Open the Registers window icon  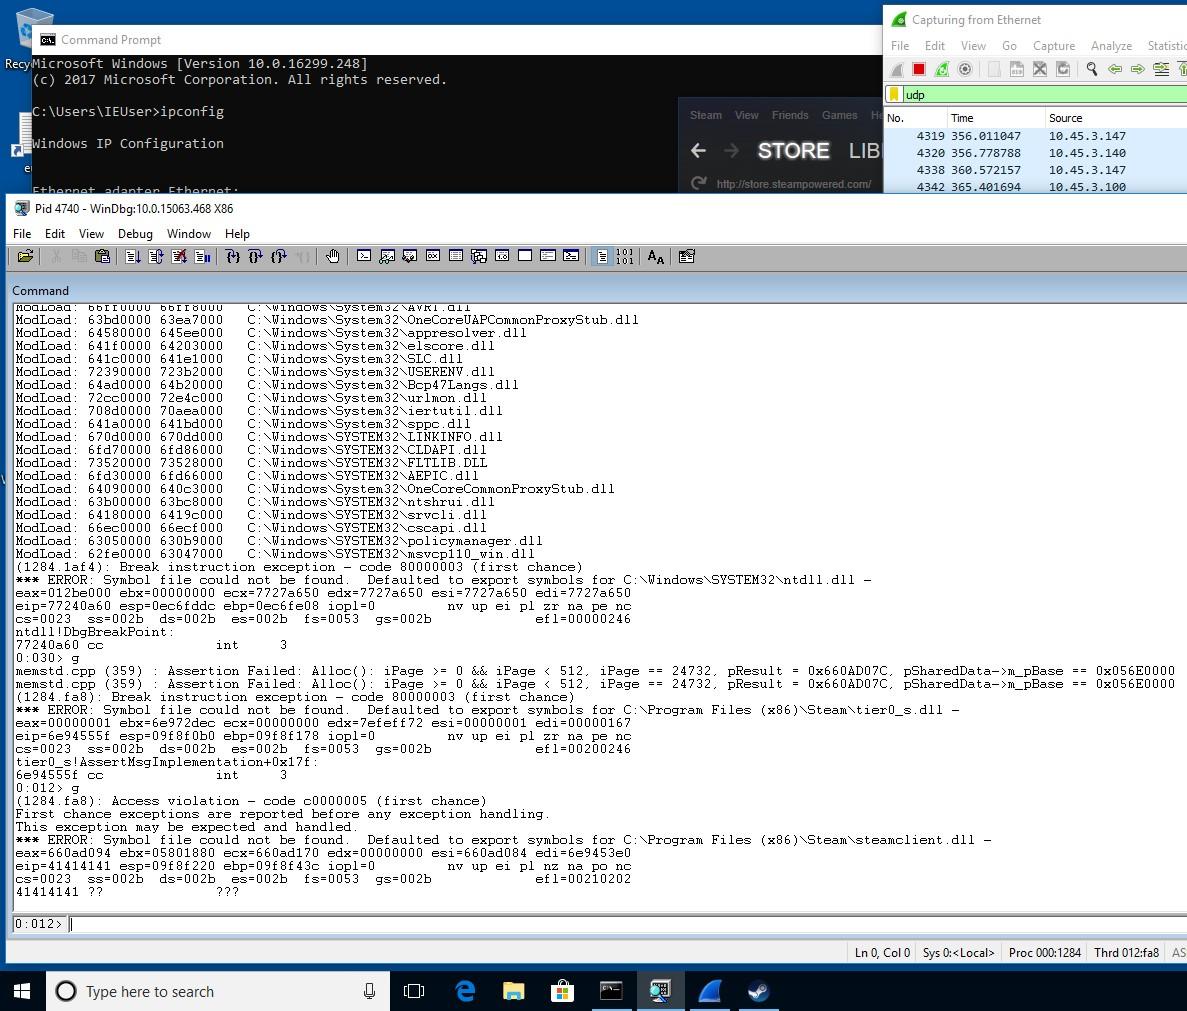coord(433,257)
